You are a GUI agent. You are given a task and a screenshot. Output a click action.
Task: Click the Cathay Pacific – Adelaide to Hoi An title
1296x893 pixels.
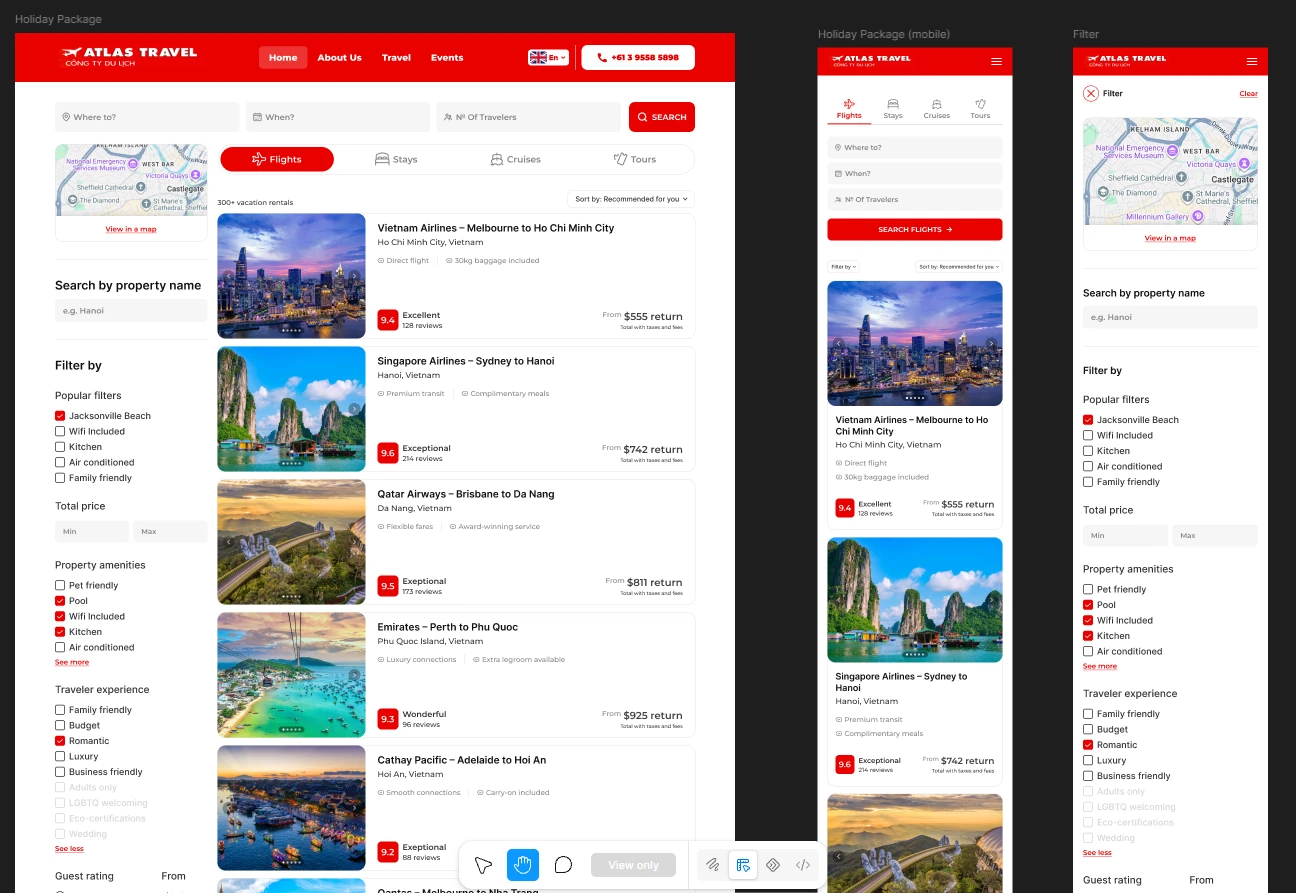click(x=462, y=760)
